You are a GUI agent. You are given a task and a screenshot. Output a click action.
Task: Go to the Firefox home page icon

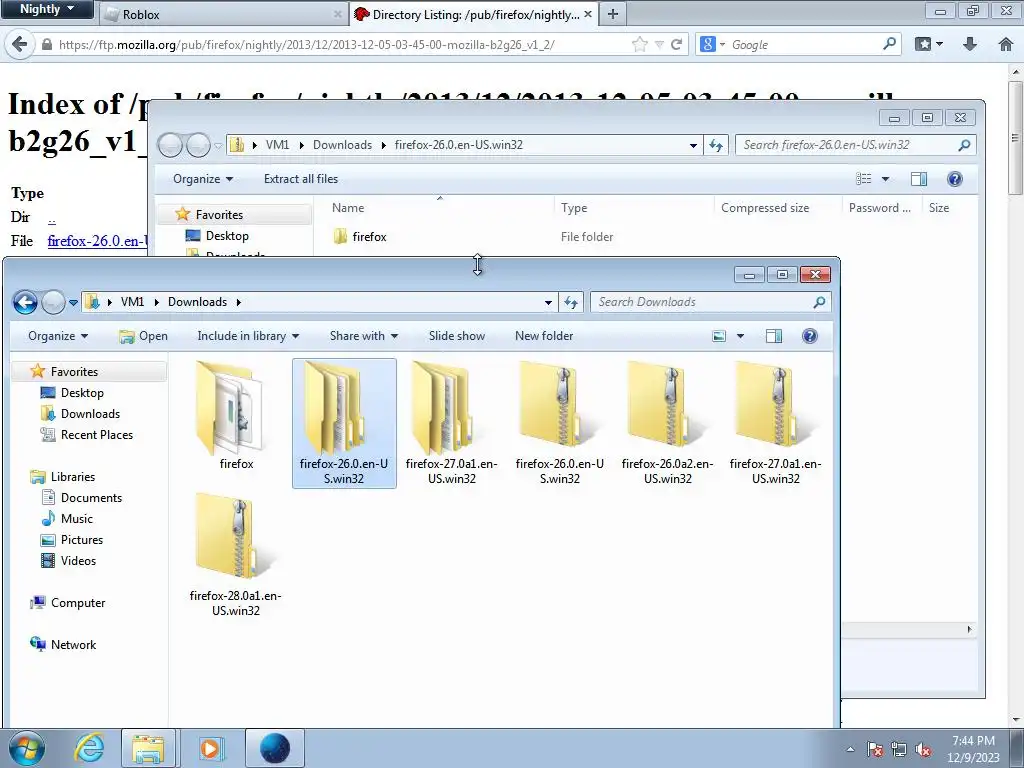pyautogui.click(x=1006, y=44)
